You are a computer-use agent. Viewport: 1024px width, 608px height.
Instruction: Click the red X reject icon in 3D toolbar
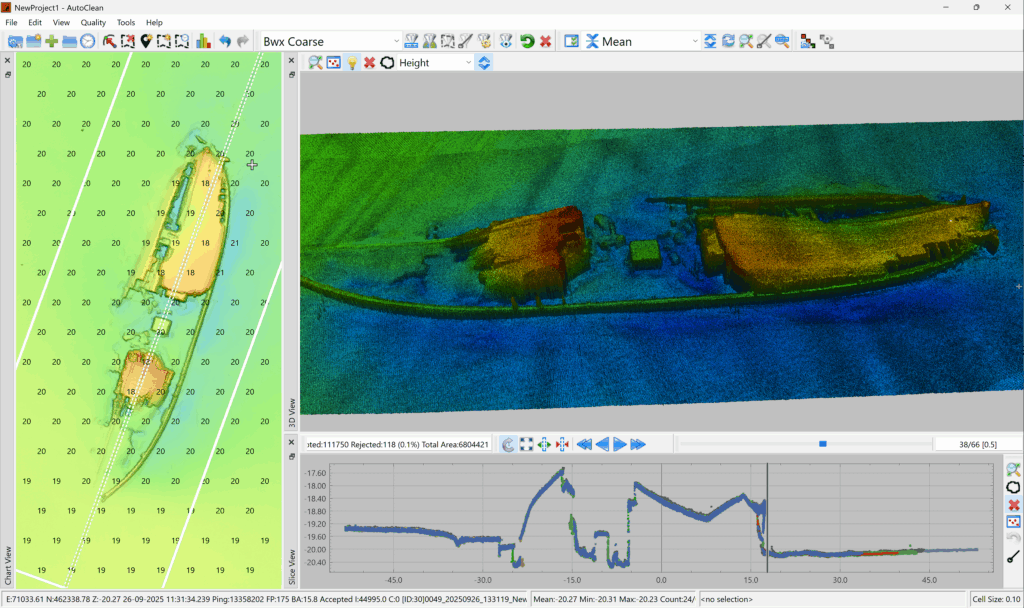[x=369, y=62]
